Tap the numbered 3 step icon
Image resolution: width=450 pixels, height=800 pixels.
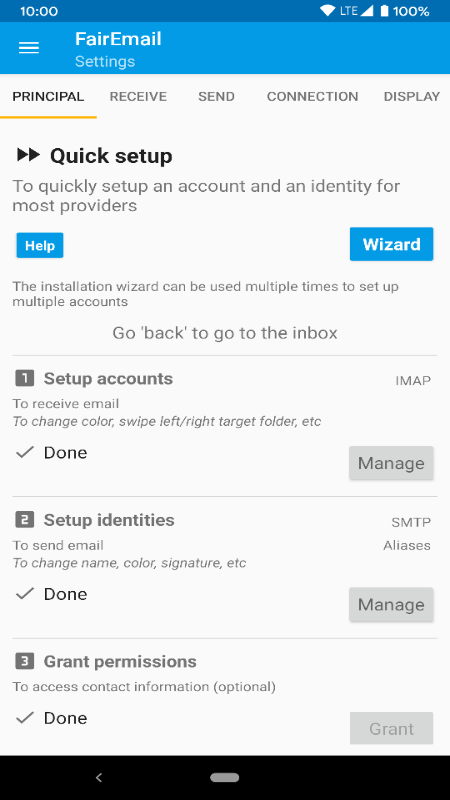(24, 661)
